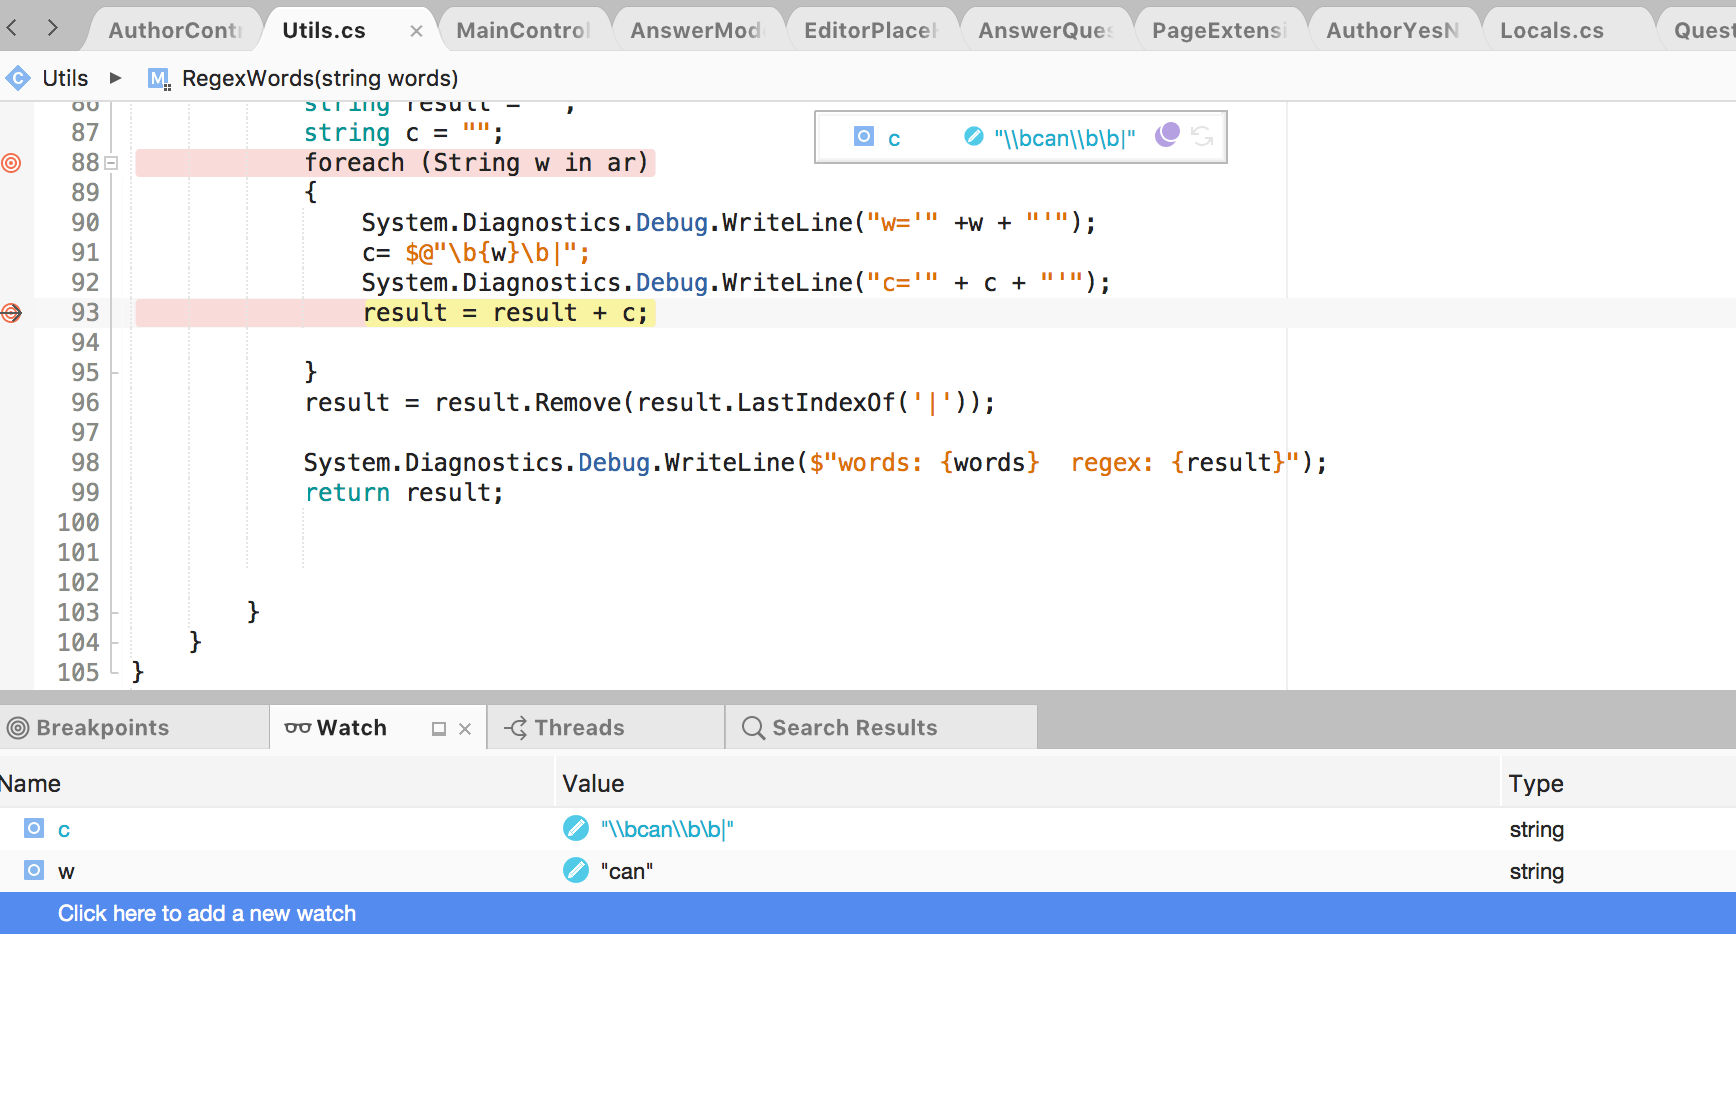Click the variable icon for watch c

click(34, 828)
